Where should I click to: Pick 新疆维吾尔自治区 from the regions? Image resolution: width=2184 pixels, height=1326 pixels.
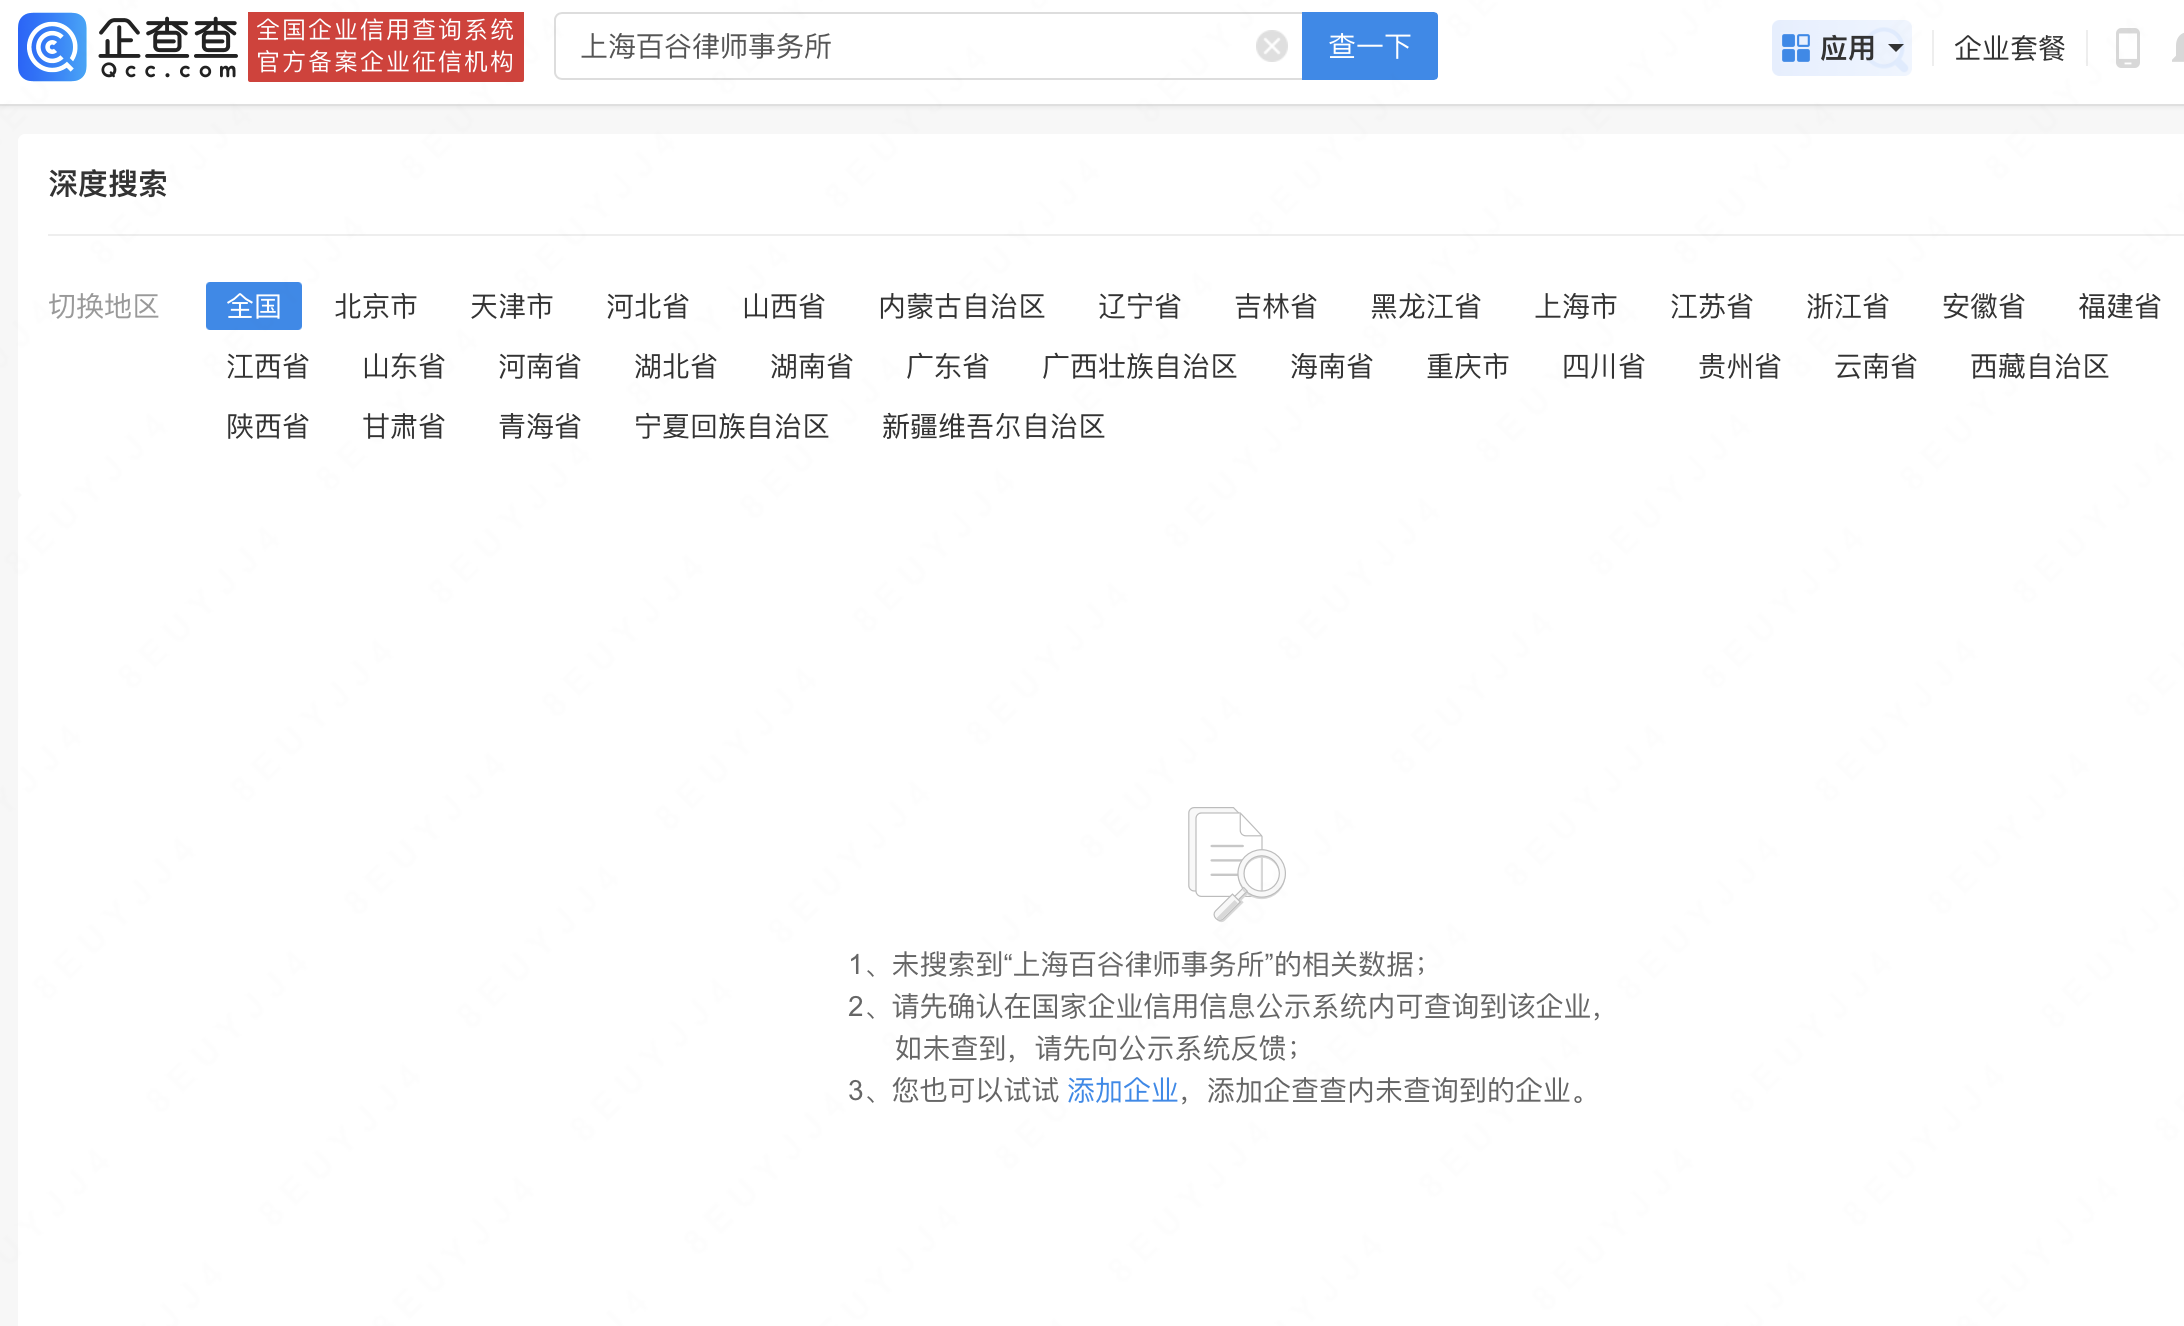994,426
